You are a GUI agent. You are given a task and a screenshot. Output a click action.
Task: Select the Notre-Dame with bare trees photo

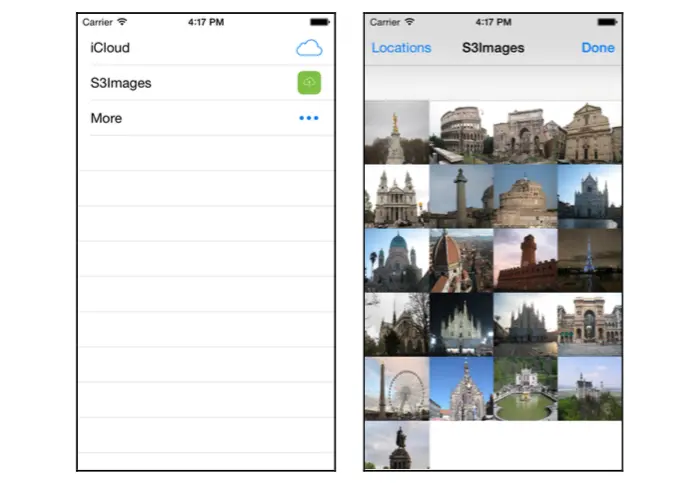(397, 324)
